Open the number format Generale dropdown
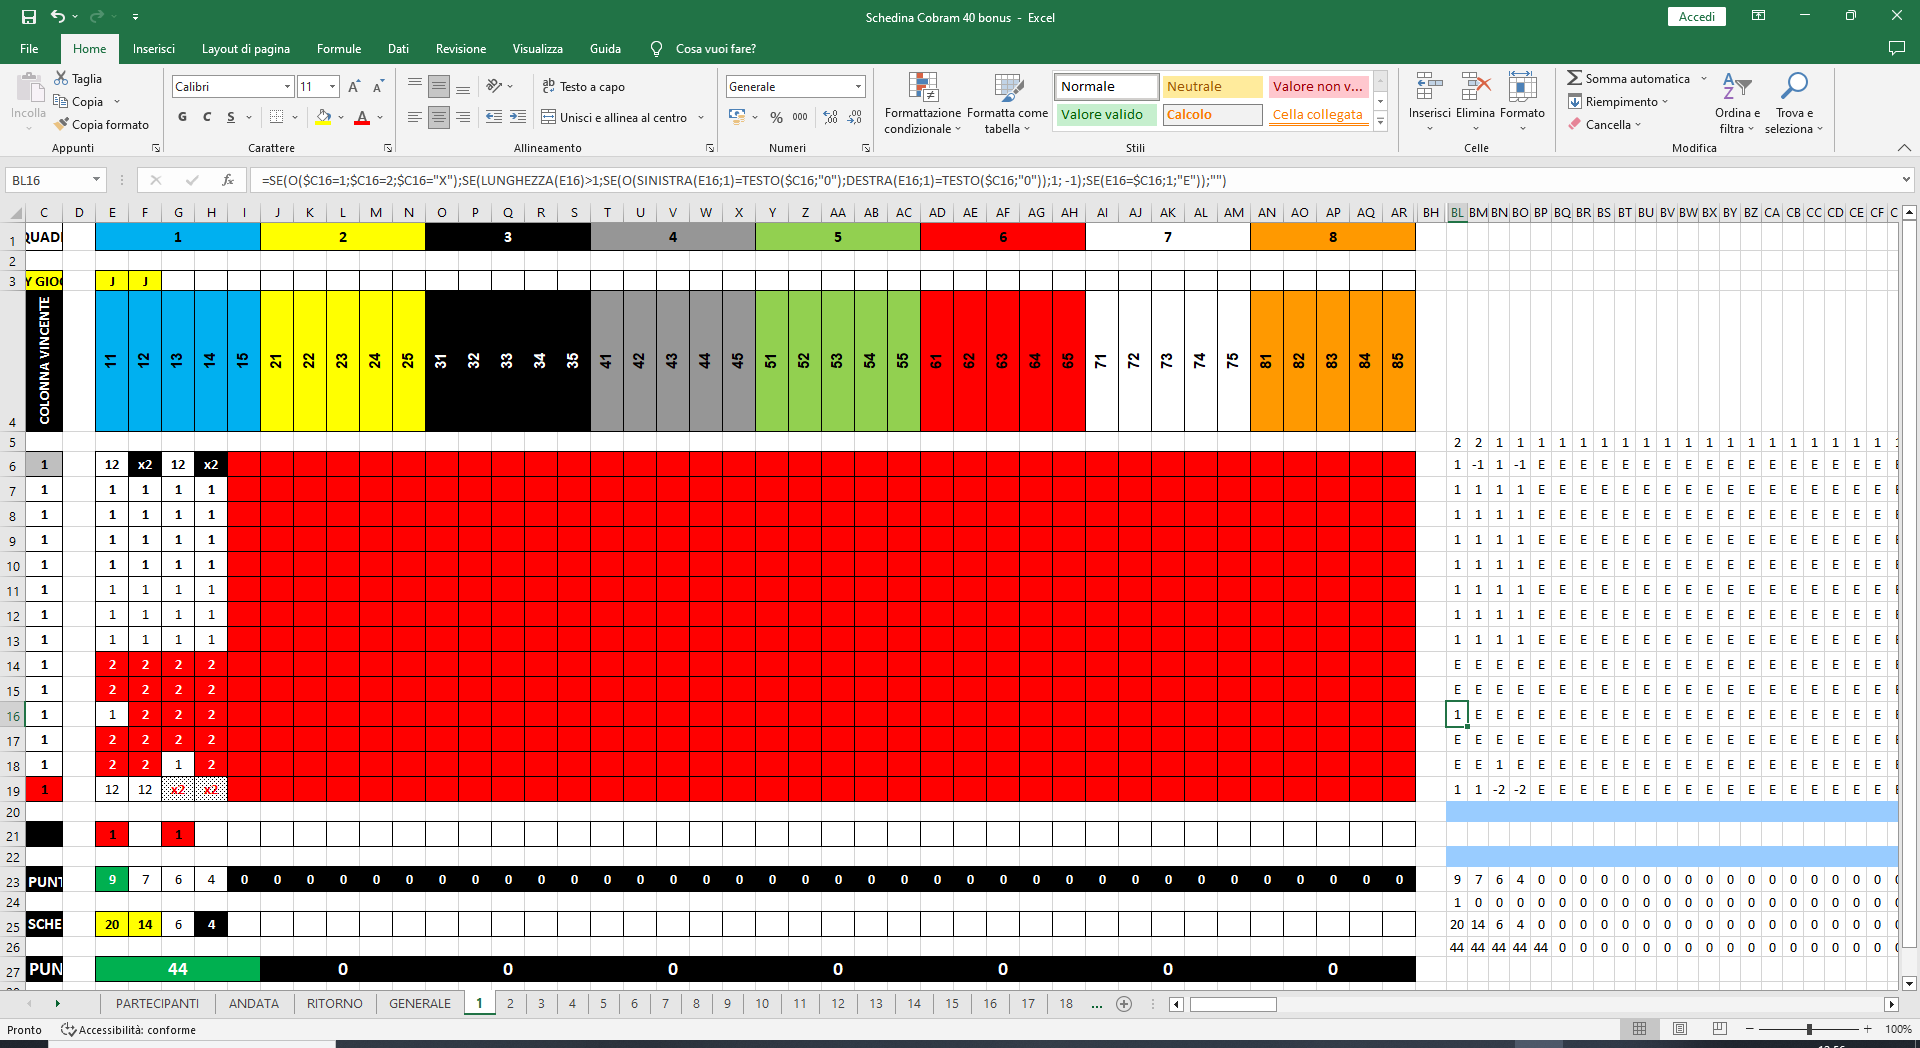The height and width of the screenshot is (1048, 1920). click(858, 87)
